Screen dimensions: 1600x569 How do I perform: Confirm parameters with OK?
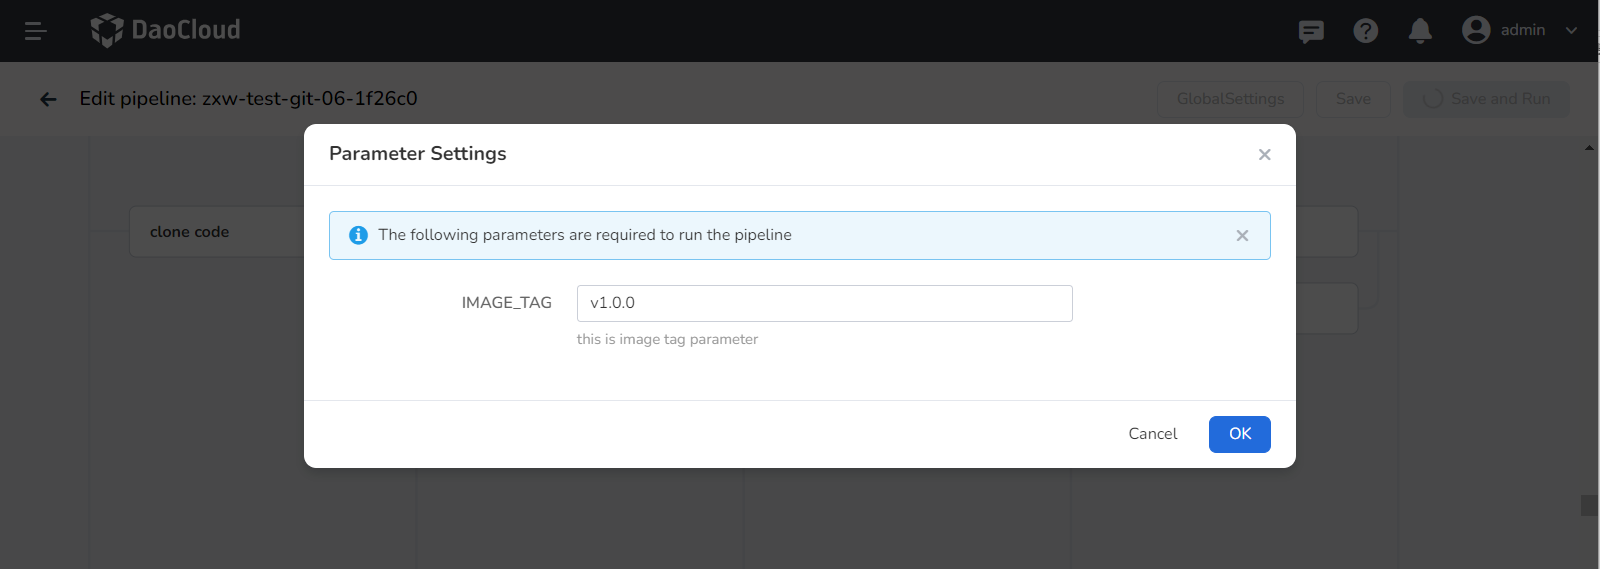tap(1240, 434)
